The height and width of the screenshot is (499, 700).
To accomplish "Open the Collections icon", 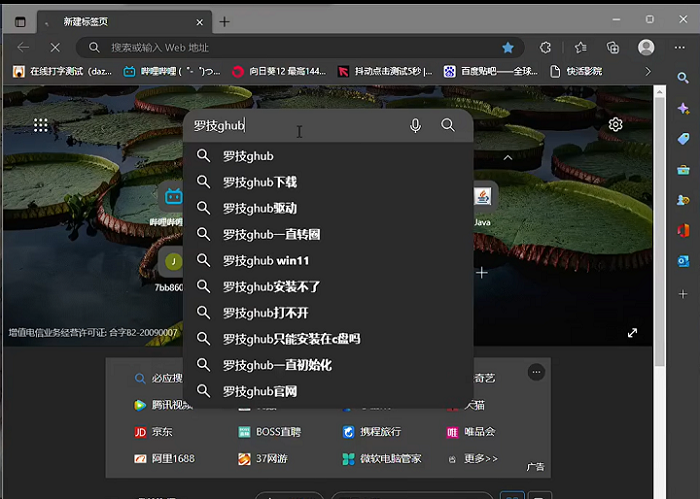I will tap(612, 47).
